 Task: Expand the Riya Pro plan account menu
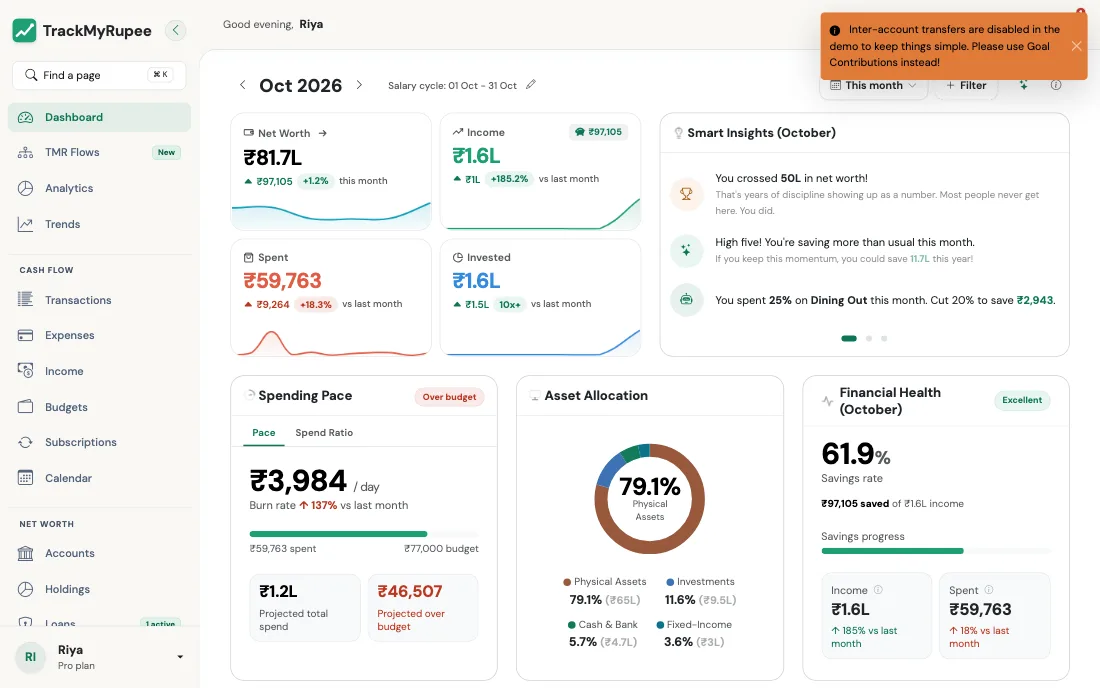(x=180, y=657)
